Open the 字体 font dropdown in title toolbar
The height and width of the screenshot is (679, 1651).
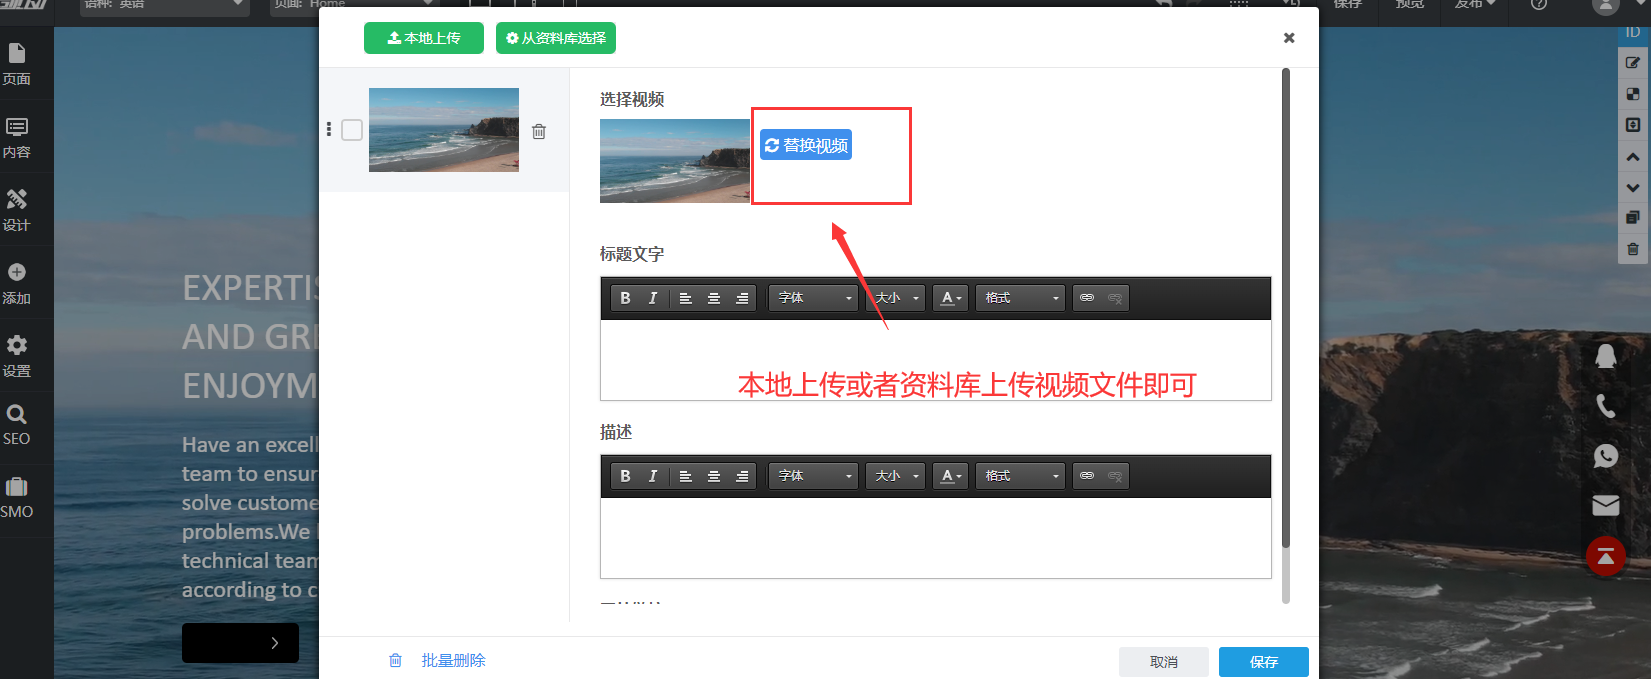pos(816,298)
